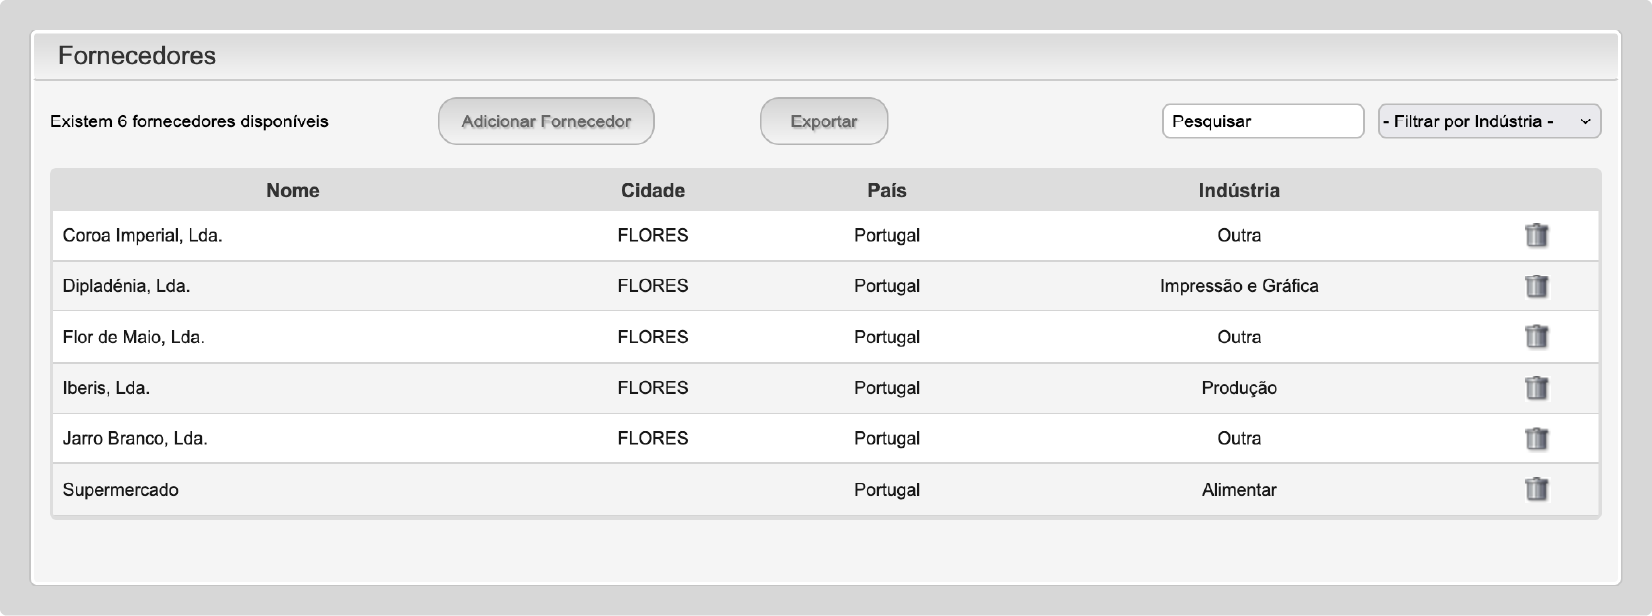Click the Cidade column header

tap(653, 191)
